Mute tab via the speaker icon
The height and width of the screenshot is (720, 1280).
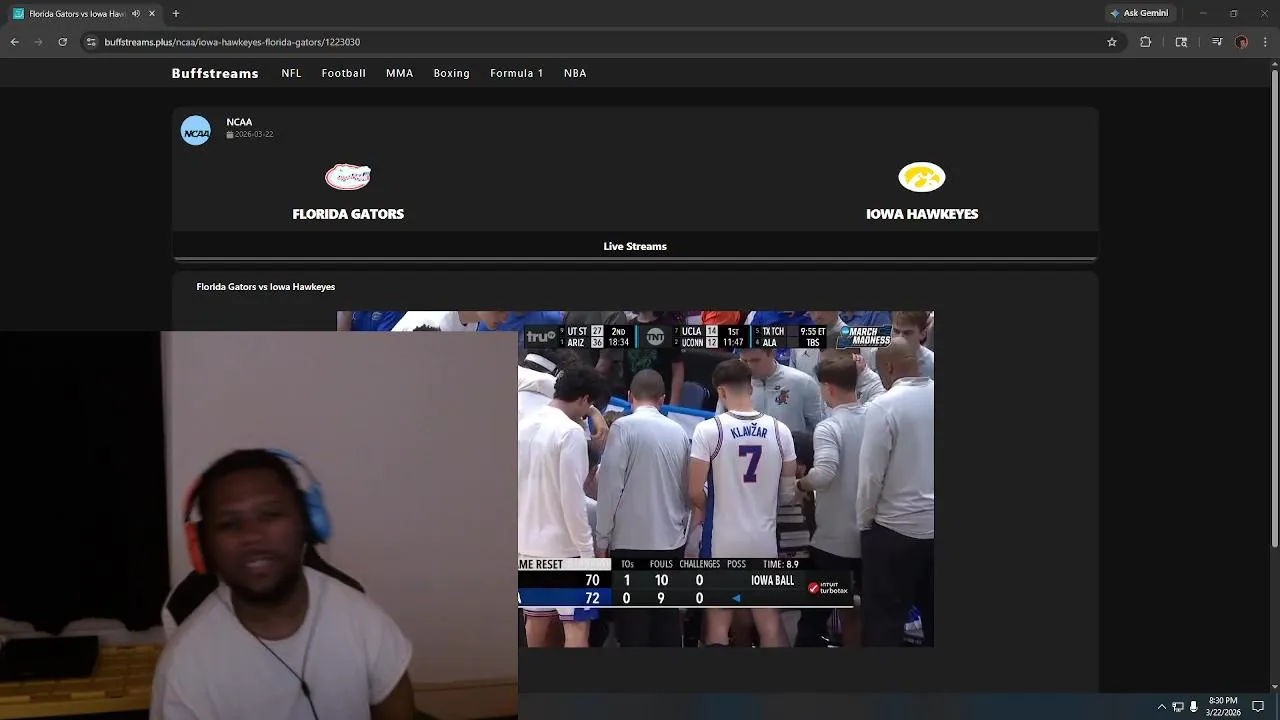[x=136, y=13]
